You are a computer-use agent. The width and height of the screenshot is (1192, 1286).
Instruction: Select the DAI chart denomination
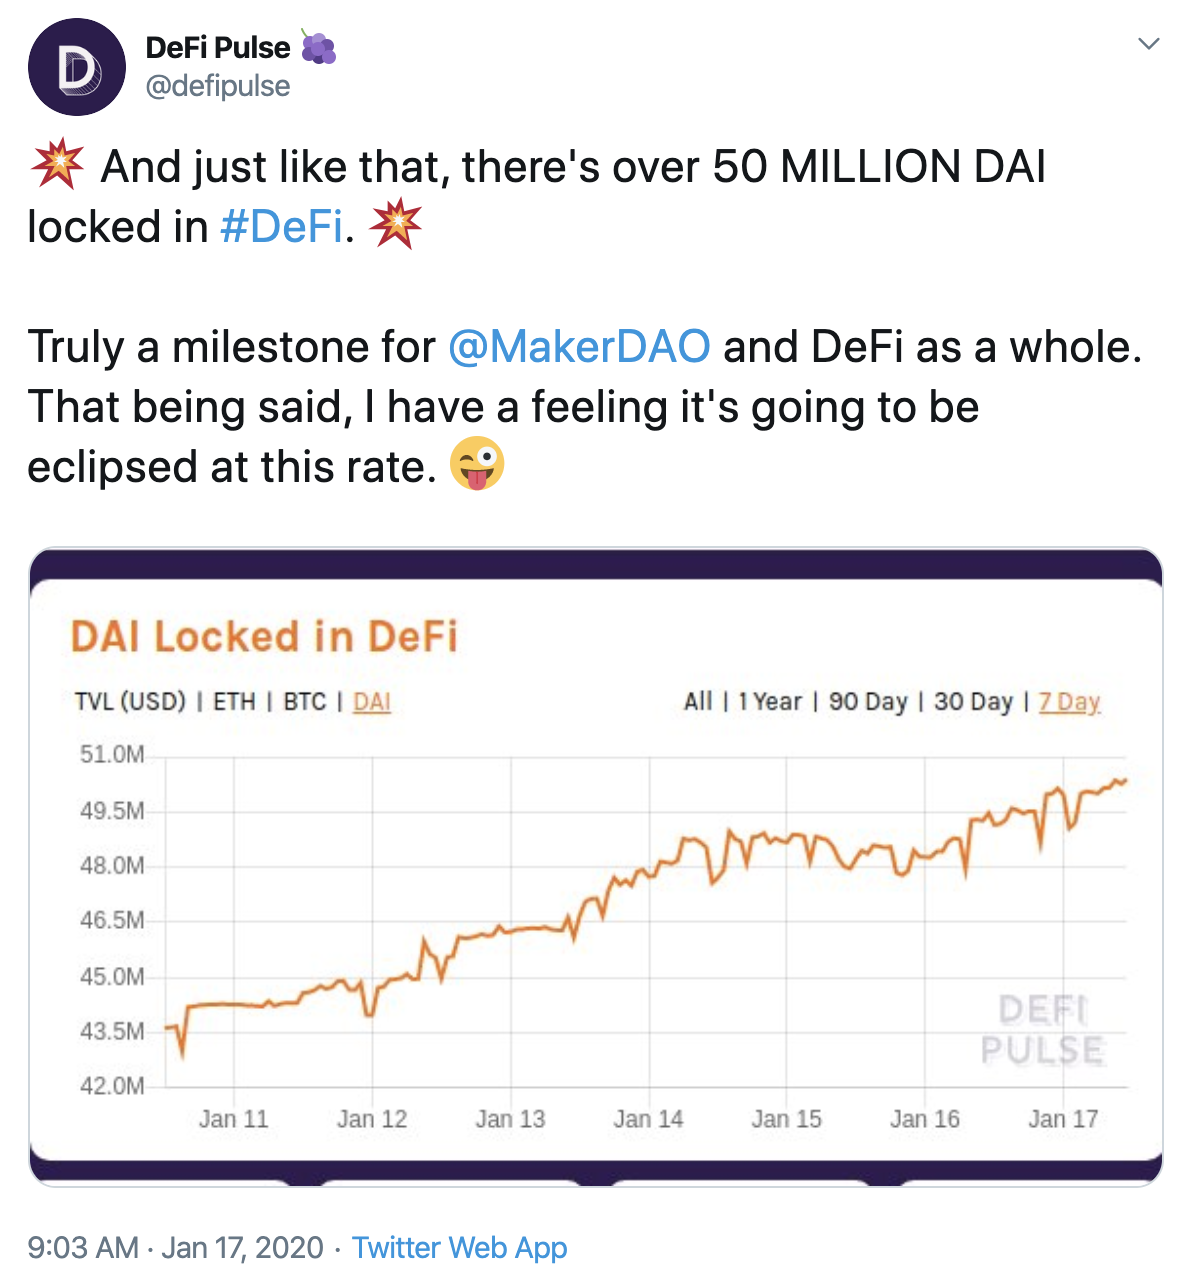(372, 702)
